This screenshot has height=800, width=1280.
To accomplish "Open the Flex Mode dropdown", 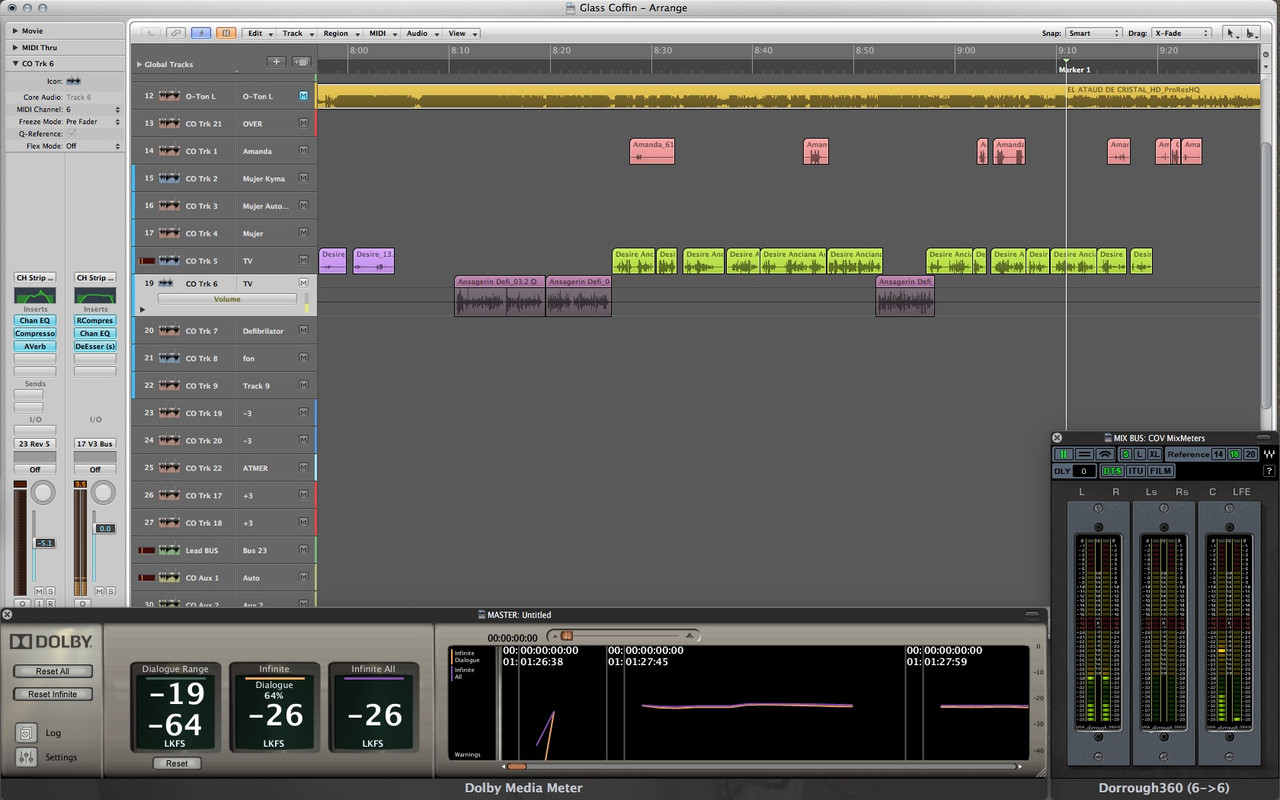I will click(93, 146).
